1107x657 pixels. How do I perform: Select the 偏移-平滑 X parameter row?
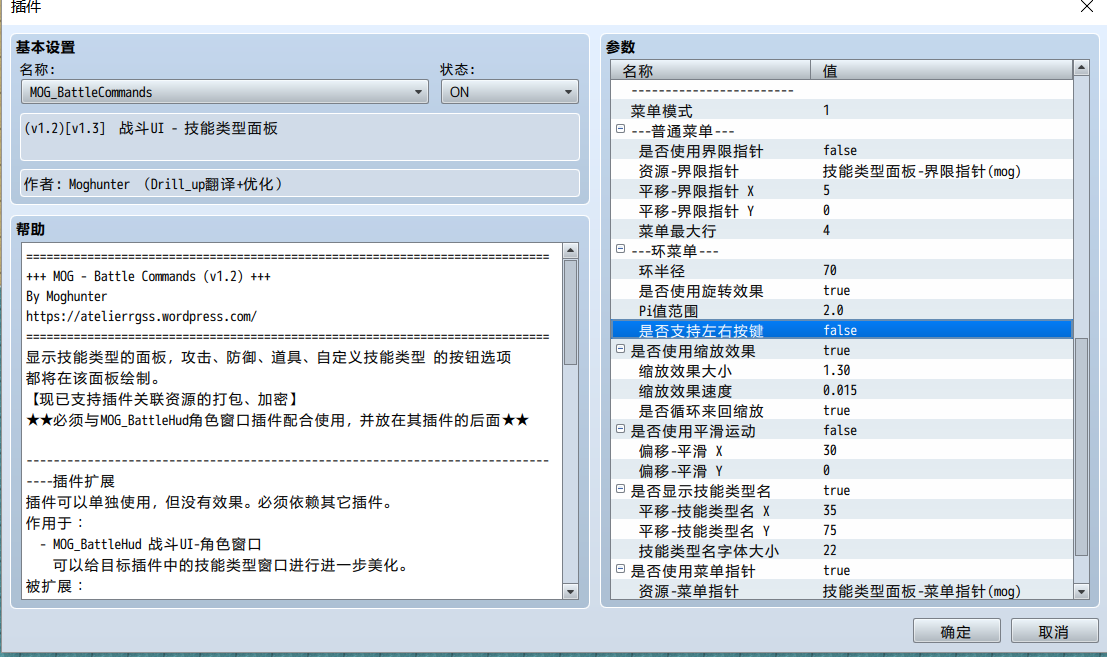[x=842, y=450]
